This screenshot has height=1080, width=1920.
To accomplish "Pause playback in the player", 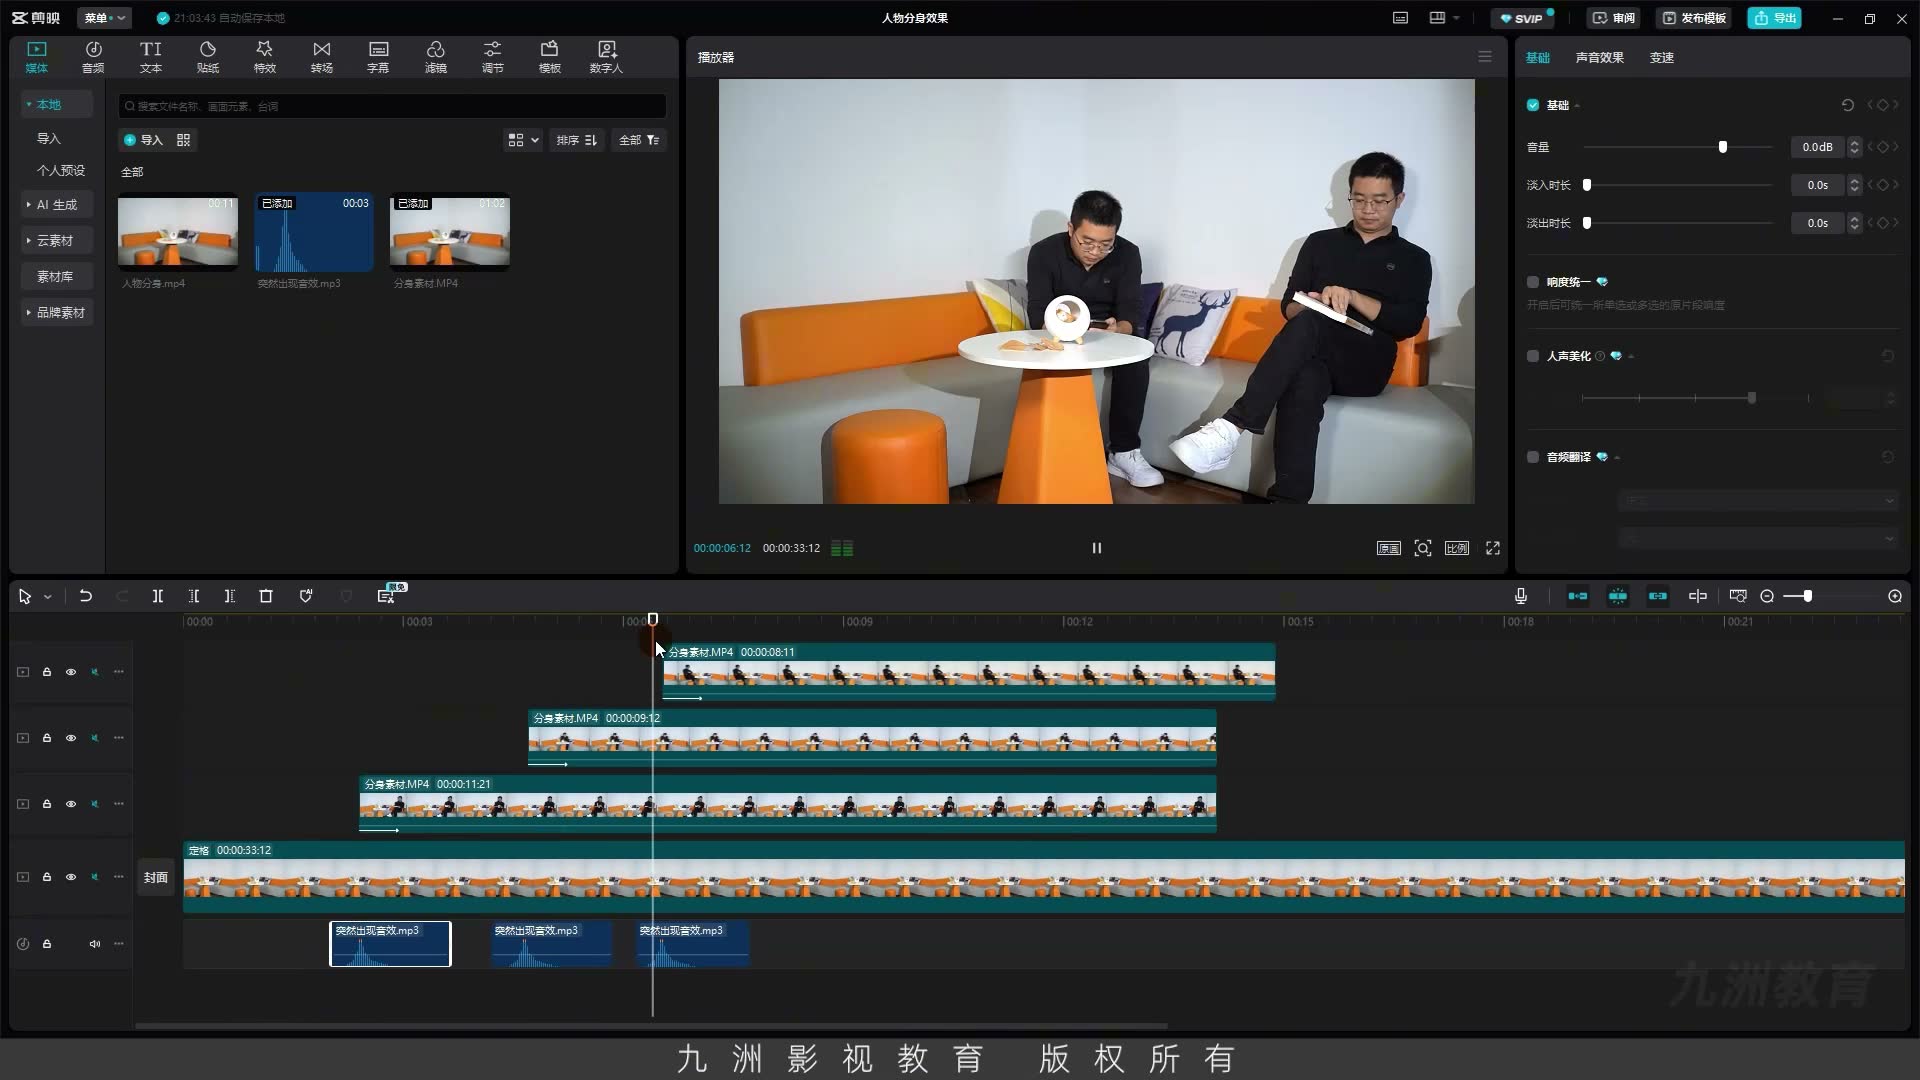I will [x=1097, y=548].
